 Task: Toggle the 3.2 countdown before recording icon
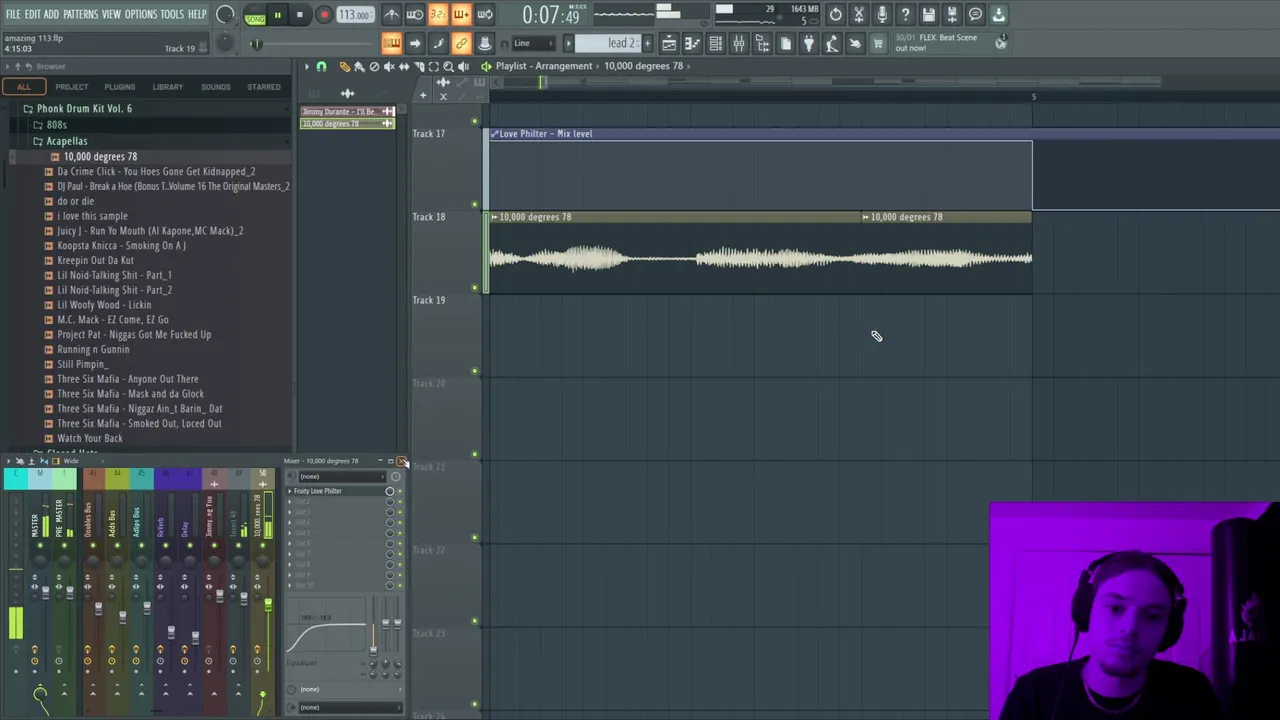(x=438, y=15)
